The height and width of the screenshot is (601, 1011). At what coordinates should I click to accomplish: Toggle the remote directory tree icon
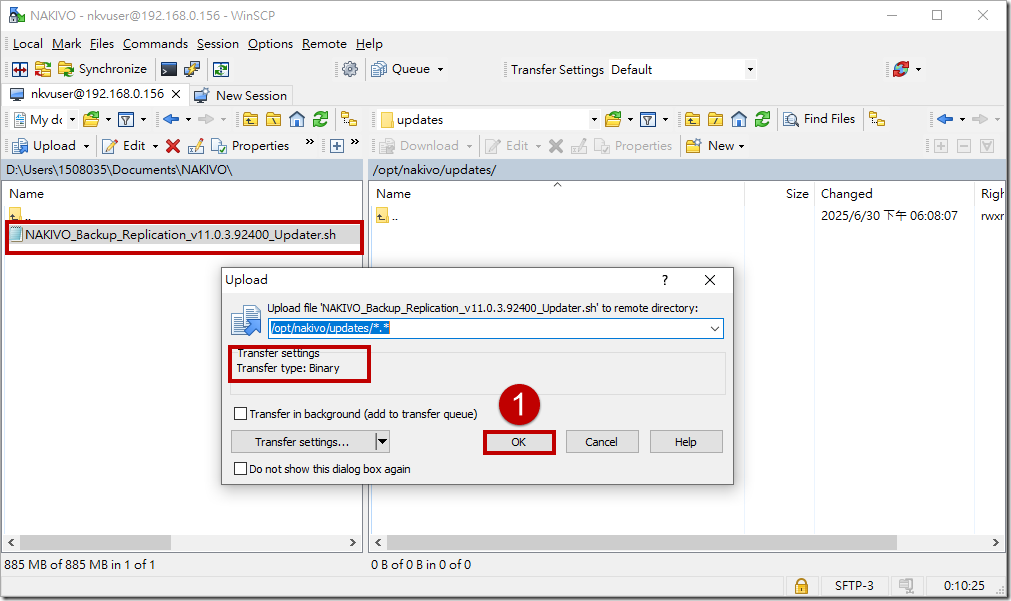877,119
